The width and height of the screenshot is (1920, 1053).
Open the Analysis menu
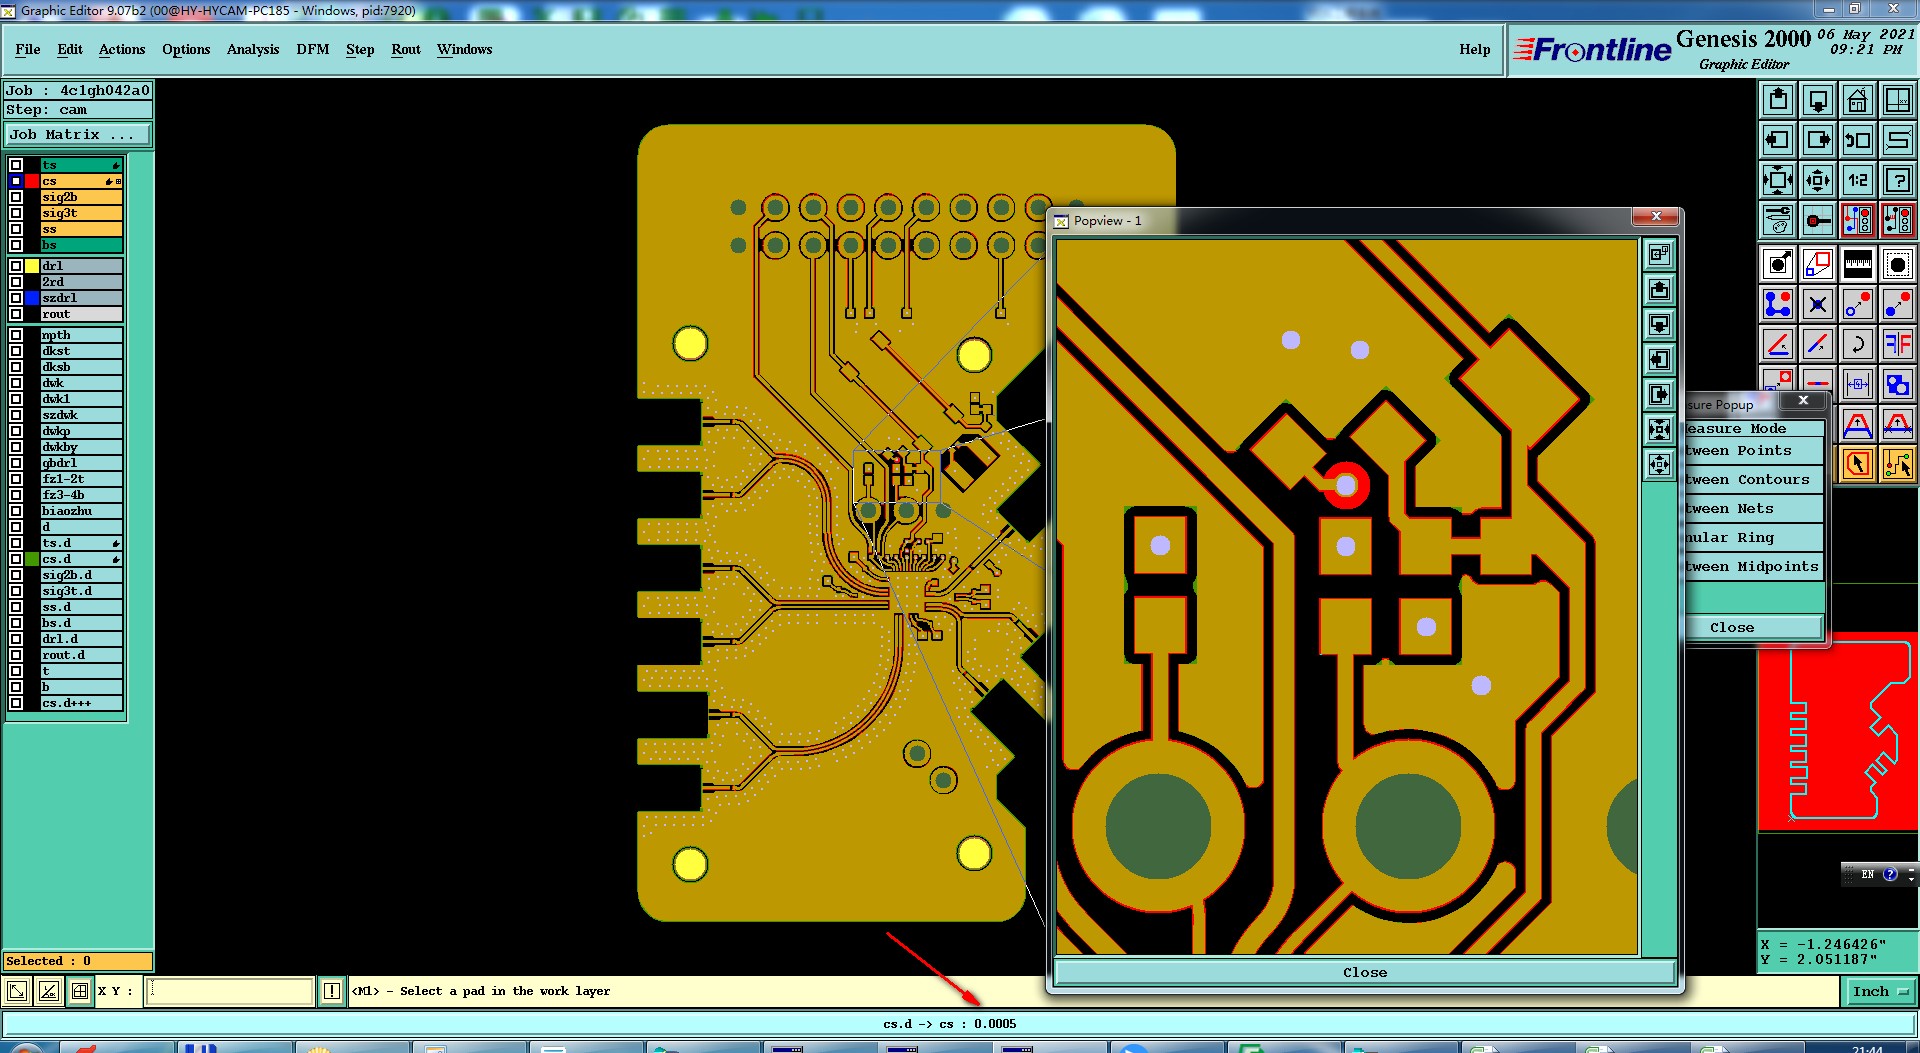tap(253, 49)
